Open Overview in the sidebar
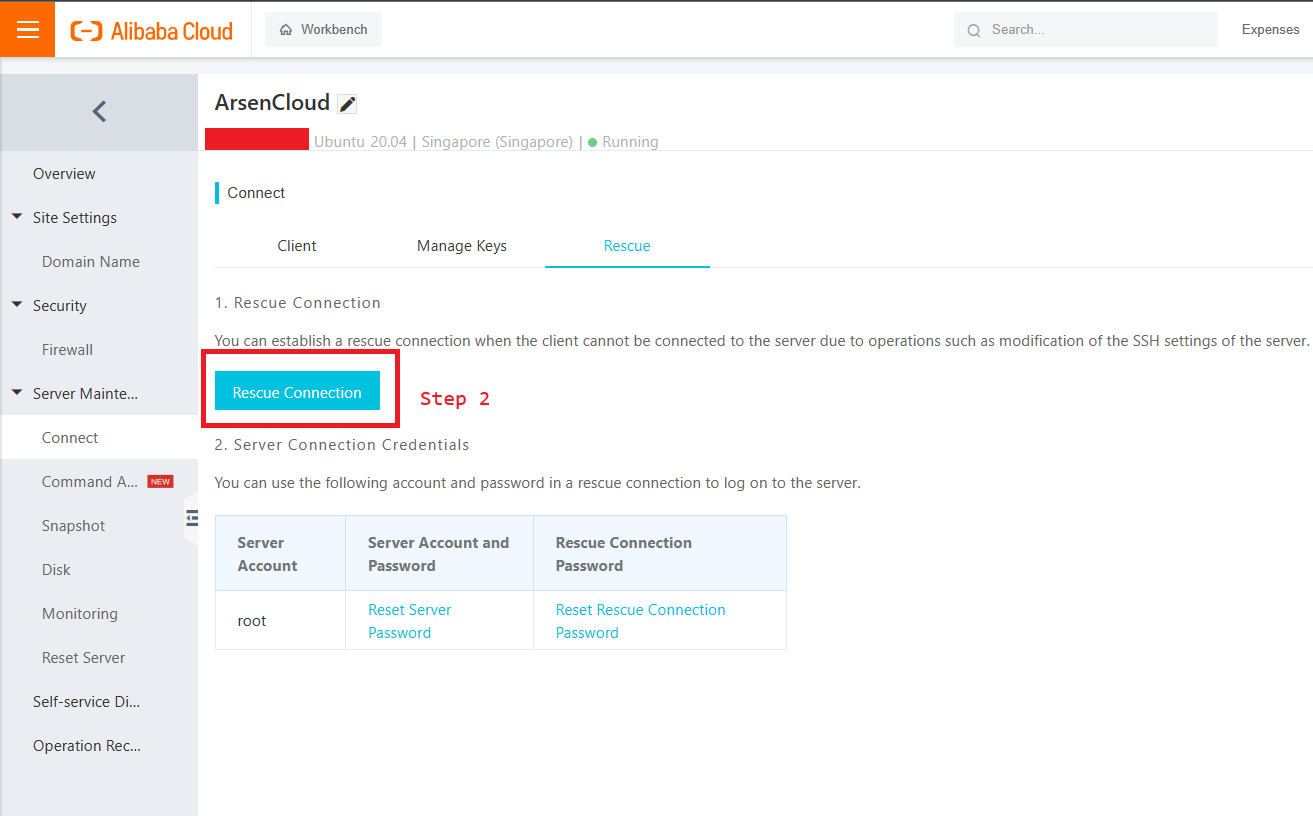Image resolution: width=1313 pixels, height=816 pixels. click(x=64, y=174)
